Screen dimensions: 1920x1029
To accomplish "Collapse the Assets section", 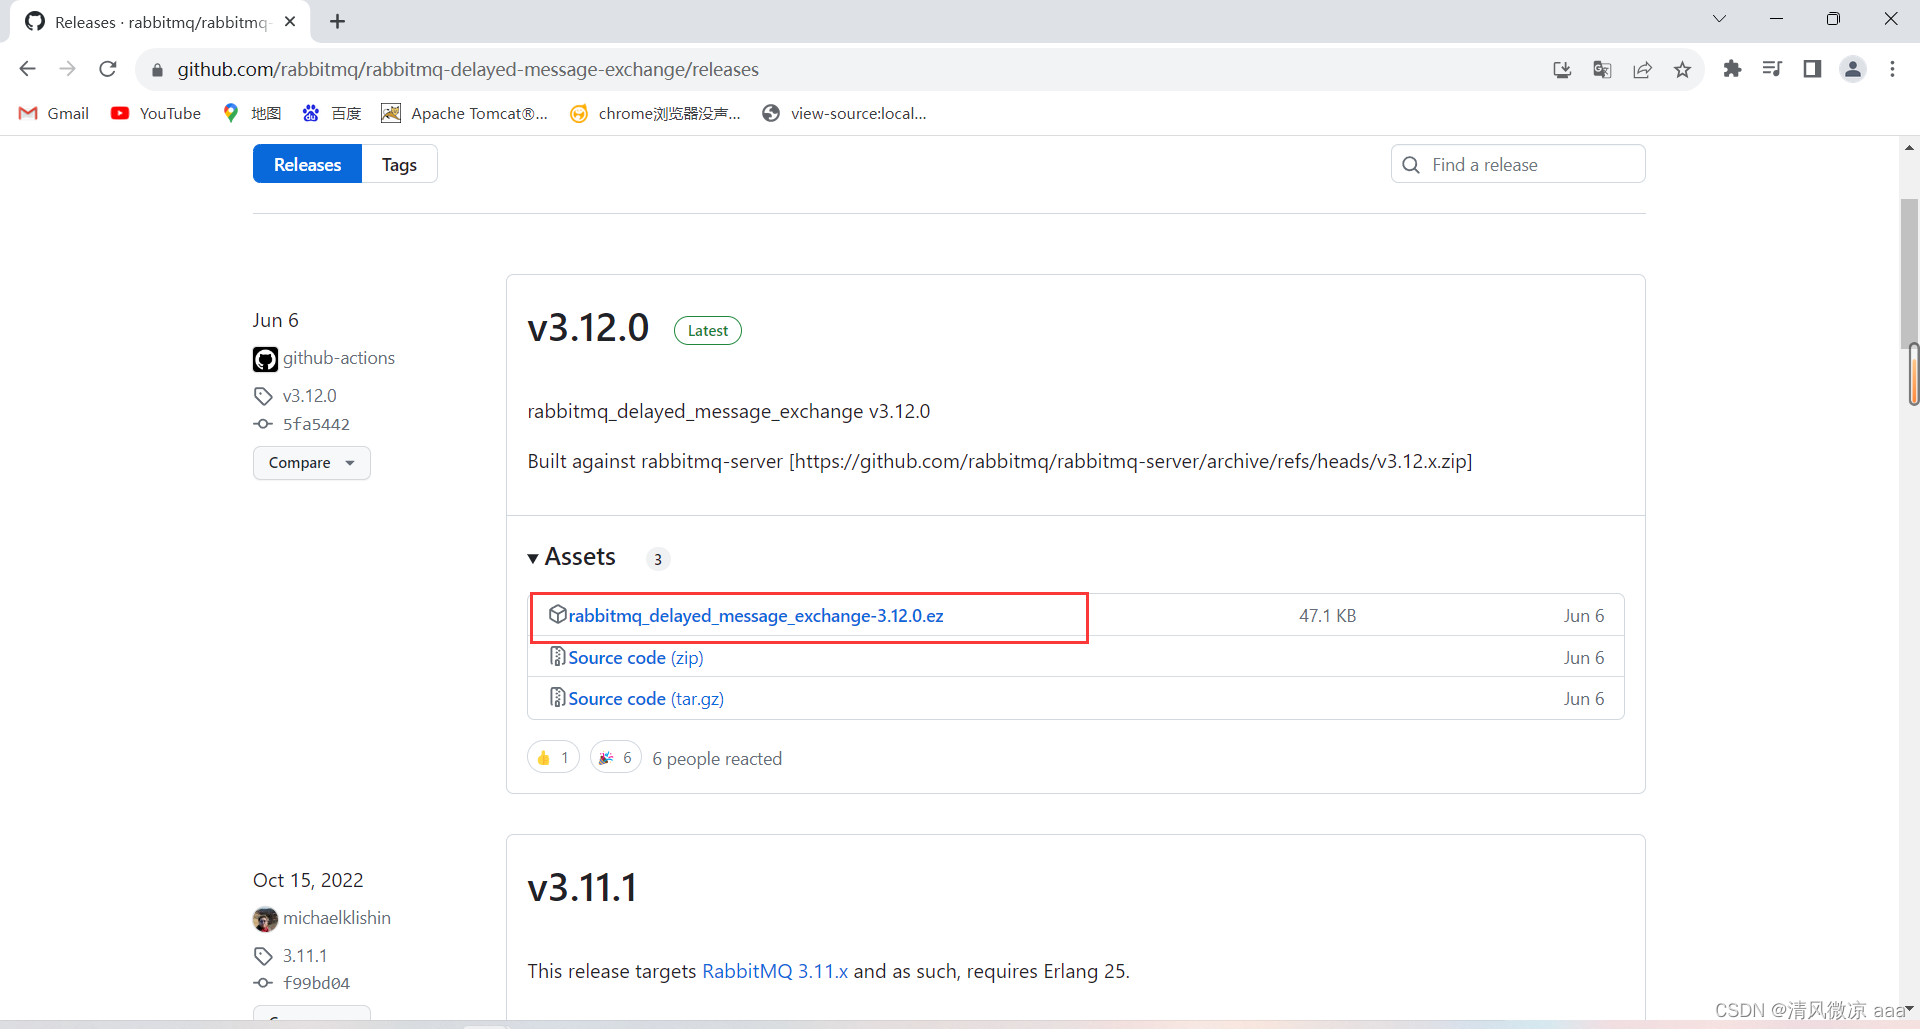I will click(x=572, y=557).
